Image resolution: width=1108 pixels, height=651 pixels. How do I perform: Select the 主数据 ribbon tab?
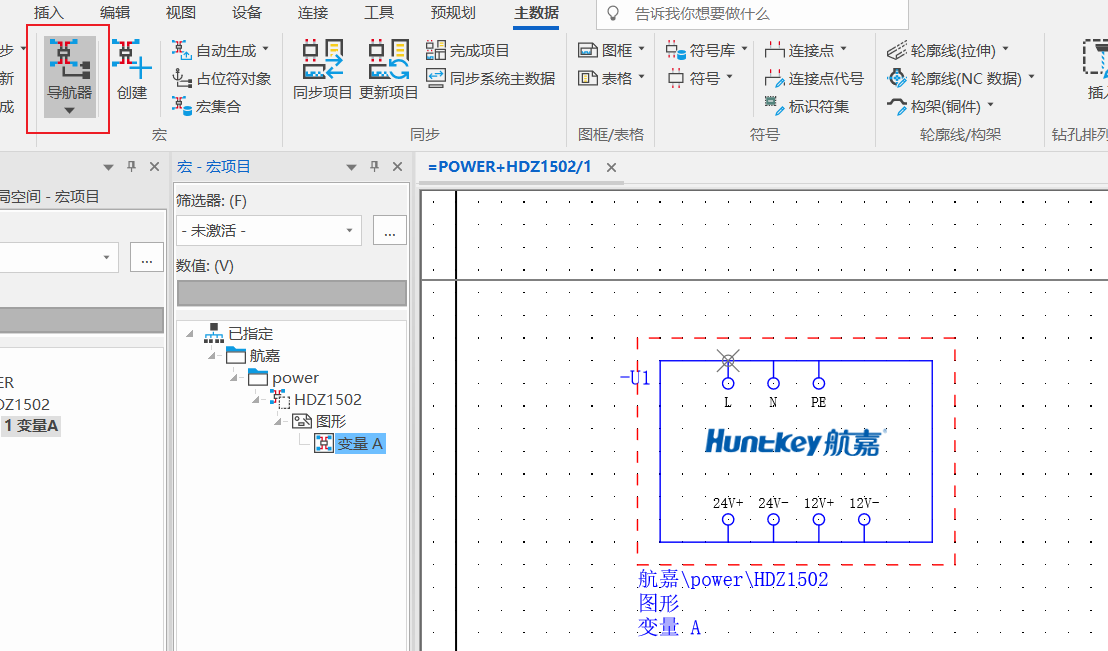coord(536,13)
